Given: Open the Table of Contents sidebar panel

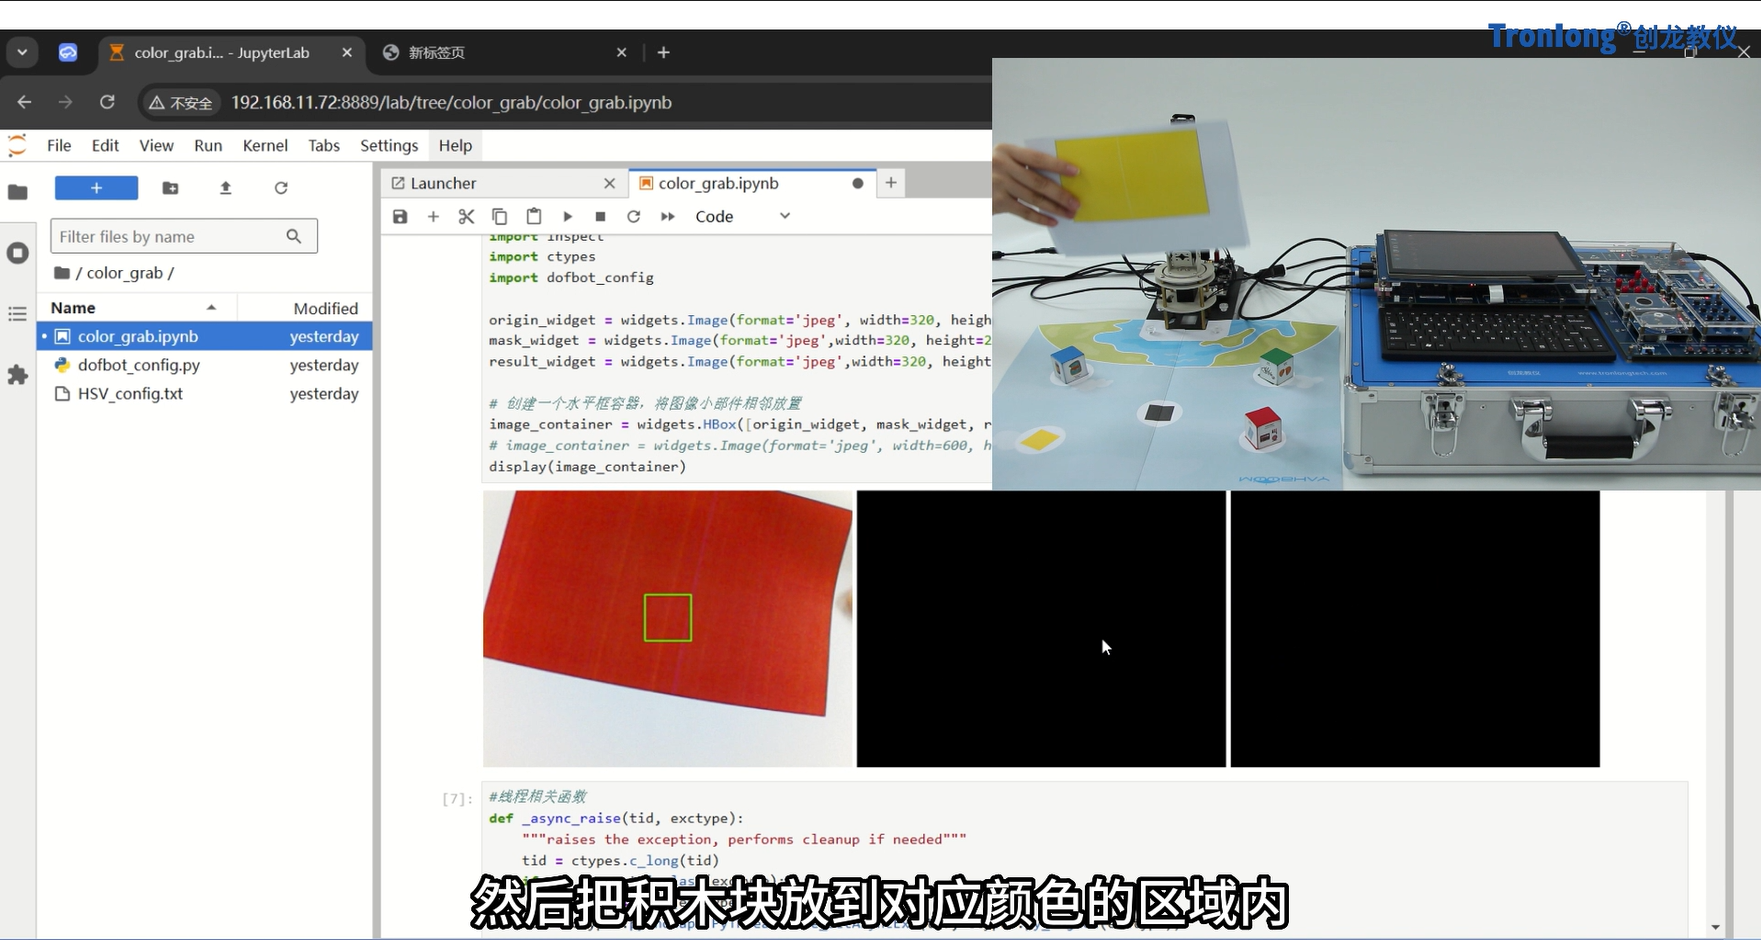Looking at the screenshot, I should (x=18, y=314).
